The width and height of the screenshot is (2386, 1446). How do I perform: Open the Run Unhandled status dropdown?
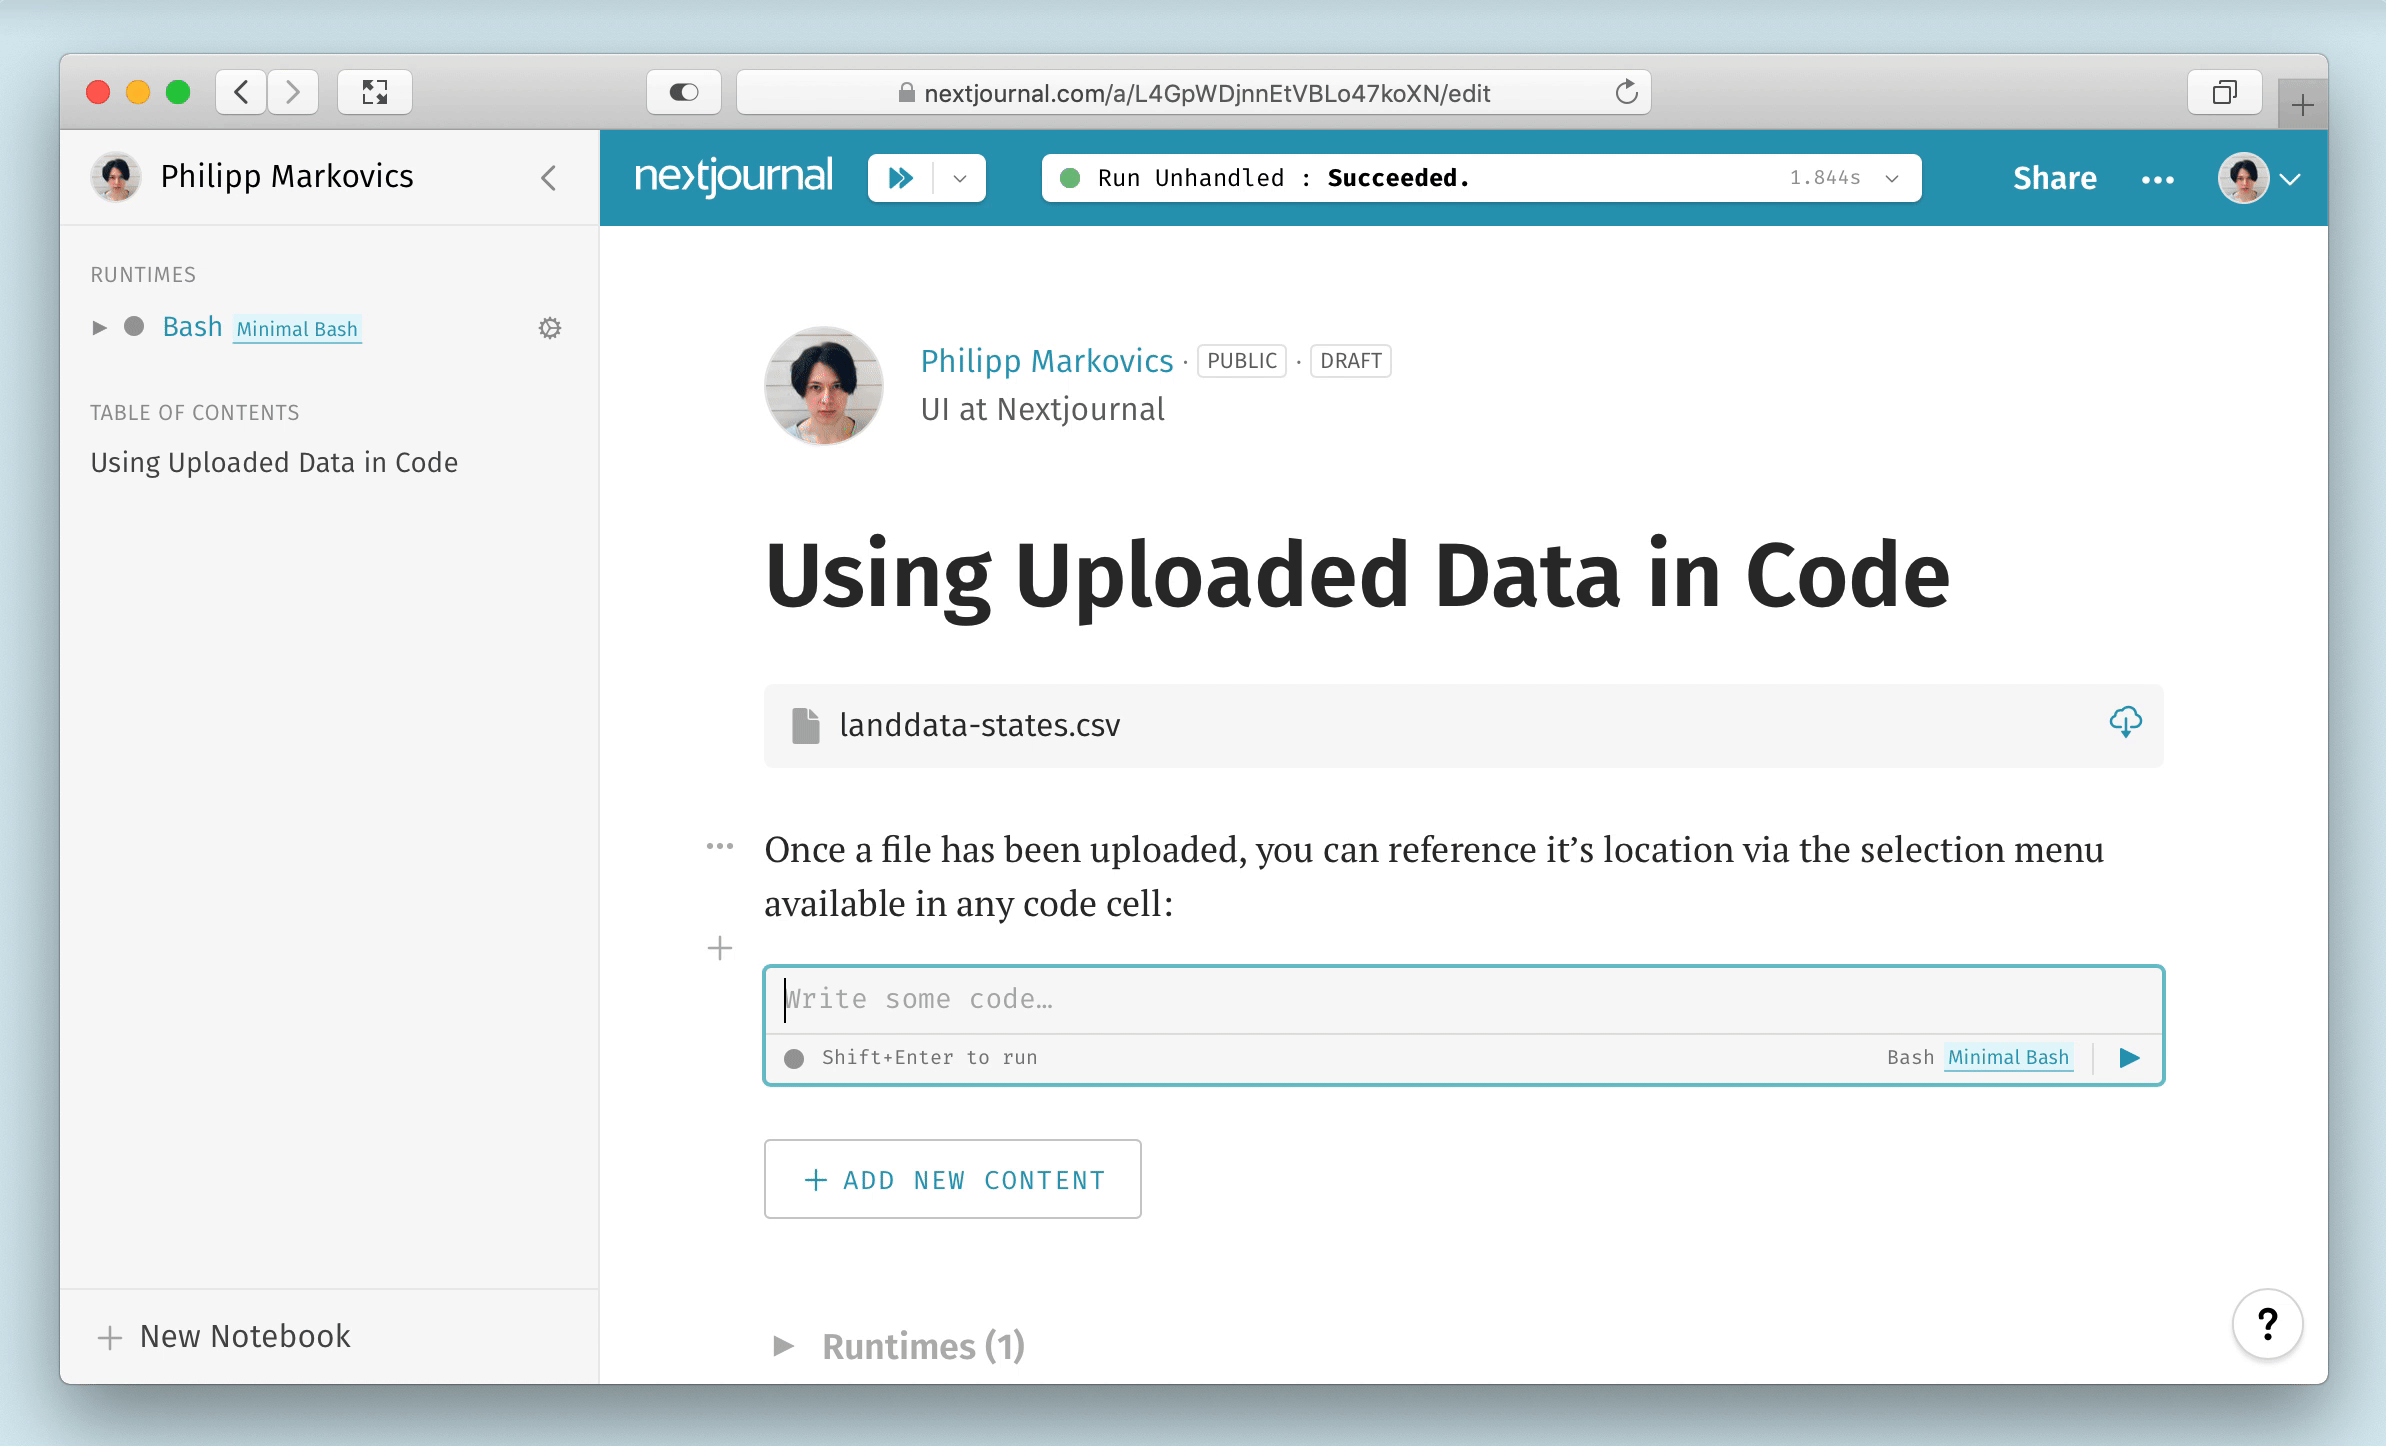[x=1892, y=178]
